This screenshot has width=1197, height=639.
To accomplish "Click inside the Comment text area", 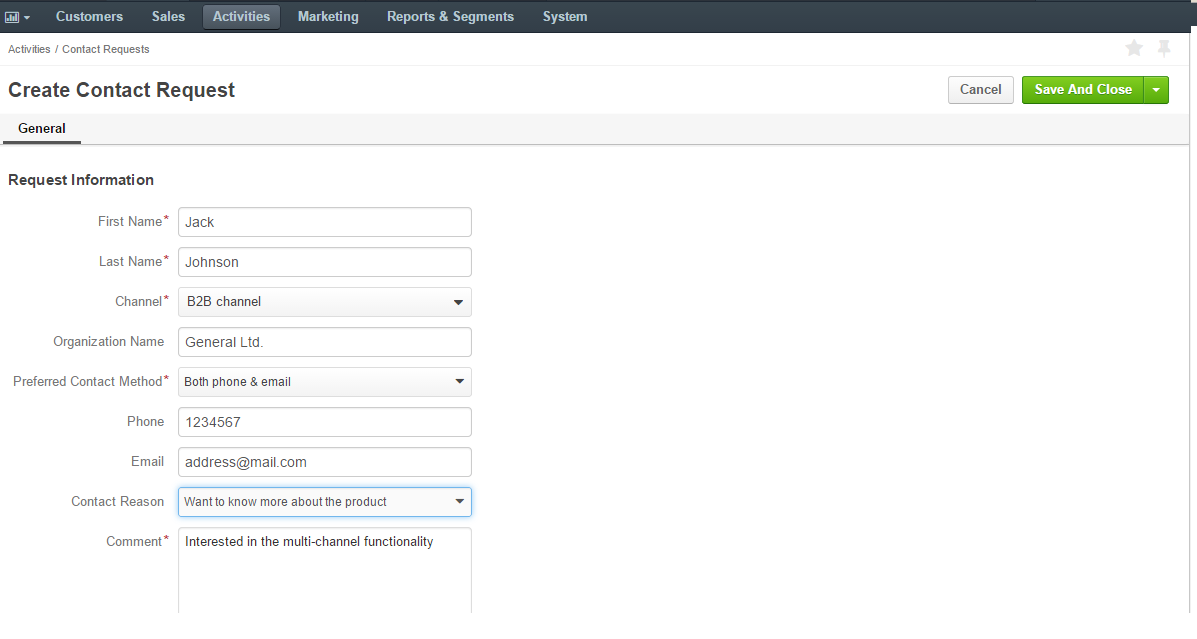I will [324, 571].
